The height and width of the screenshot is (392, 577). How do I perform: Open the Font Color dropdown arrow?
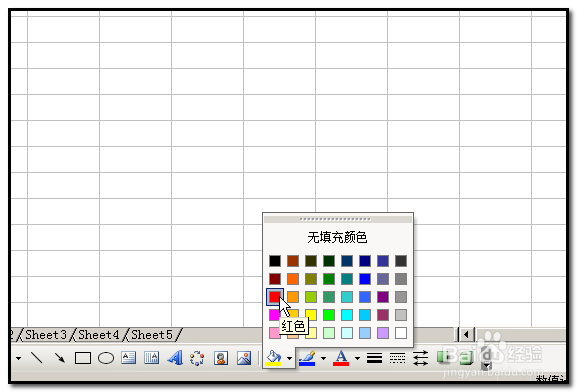pyautogui.click(x=357, y=358)
